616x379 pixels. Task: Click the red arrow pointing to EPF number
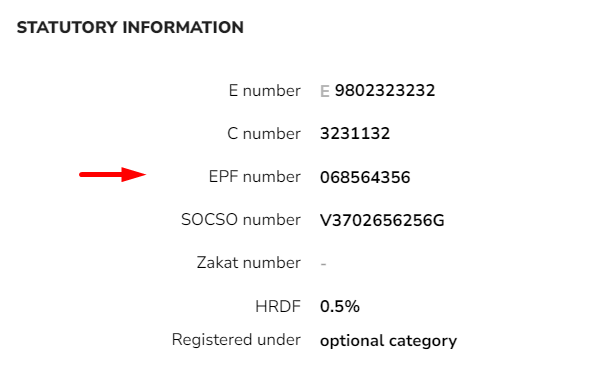point(113,174)
